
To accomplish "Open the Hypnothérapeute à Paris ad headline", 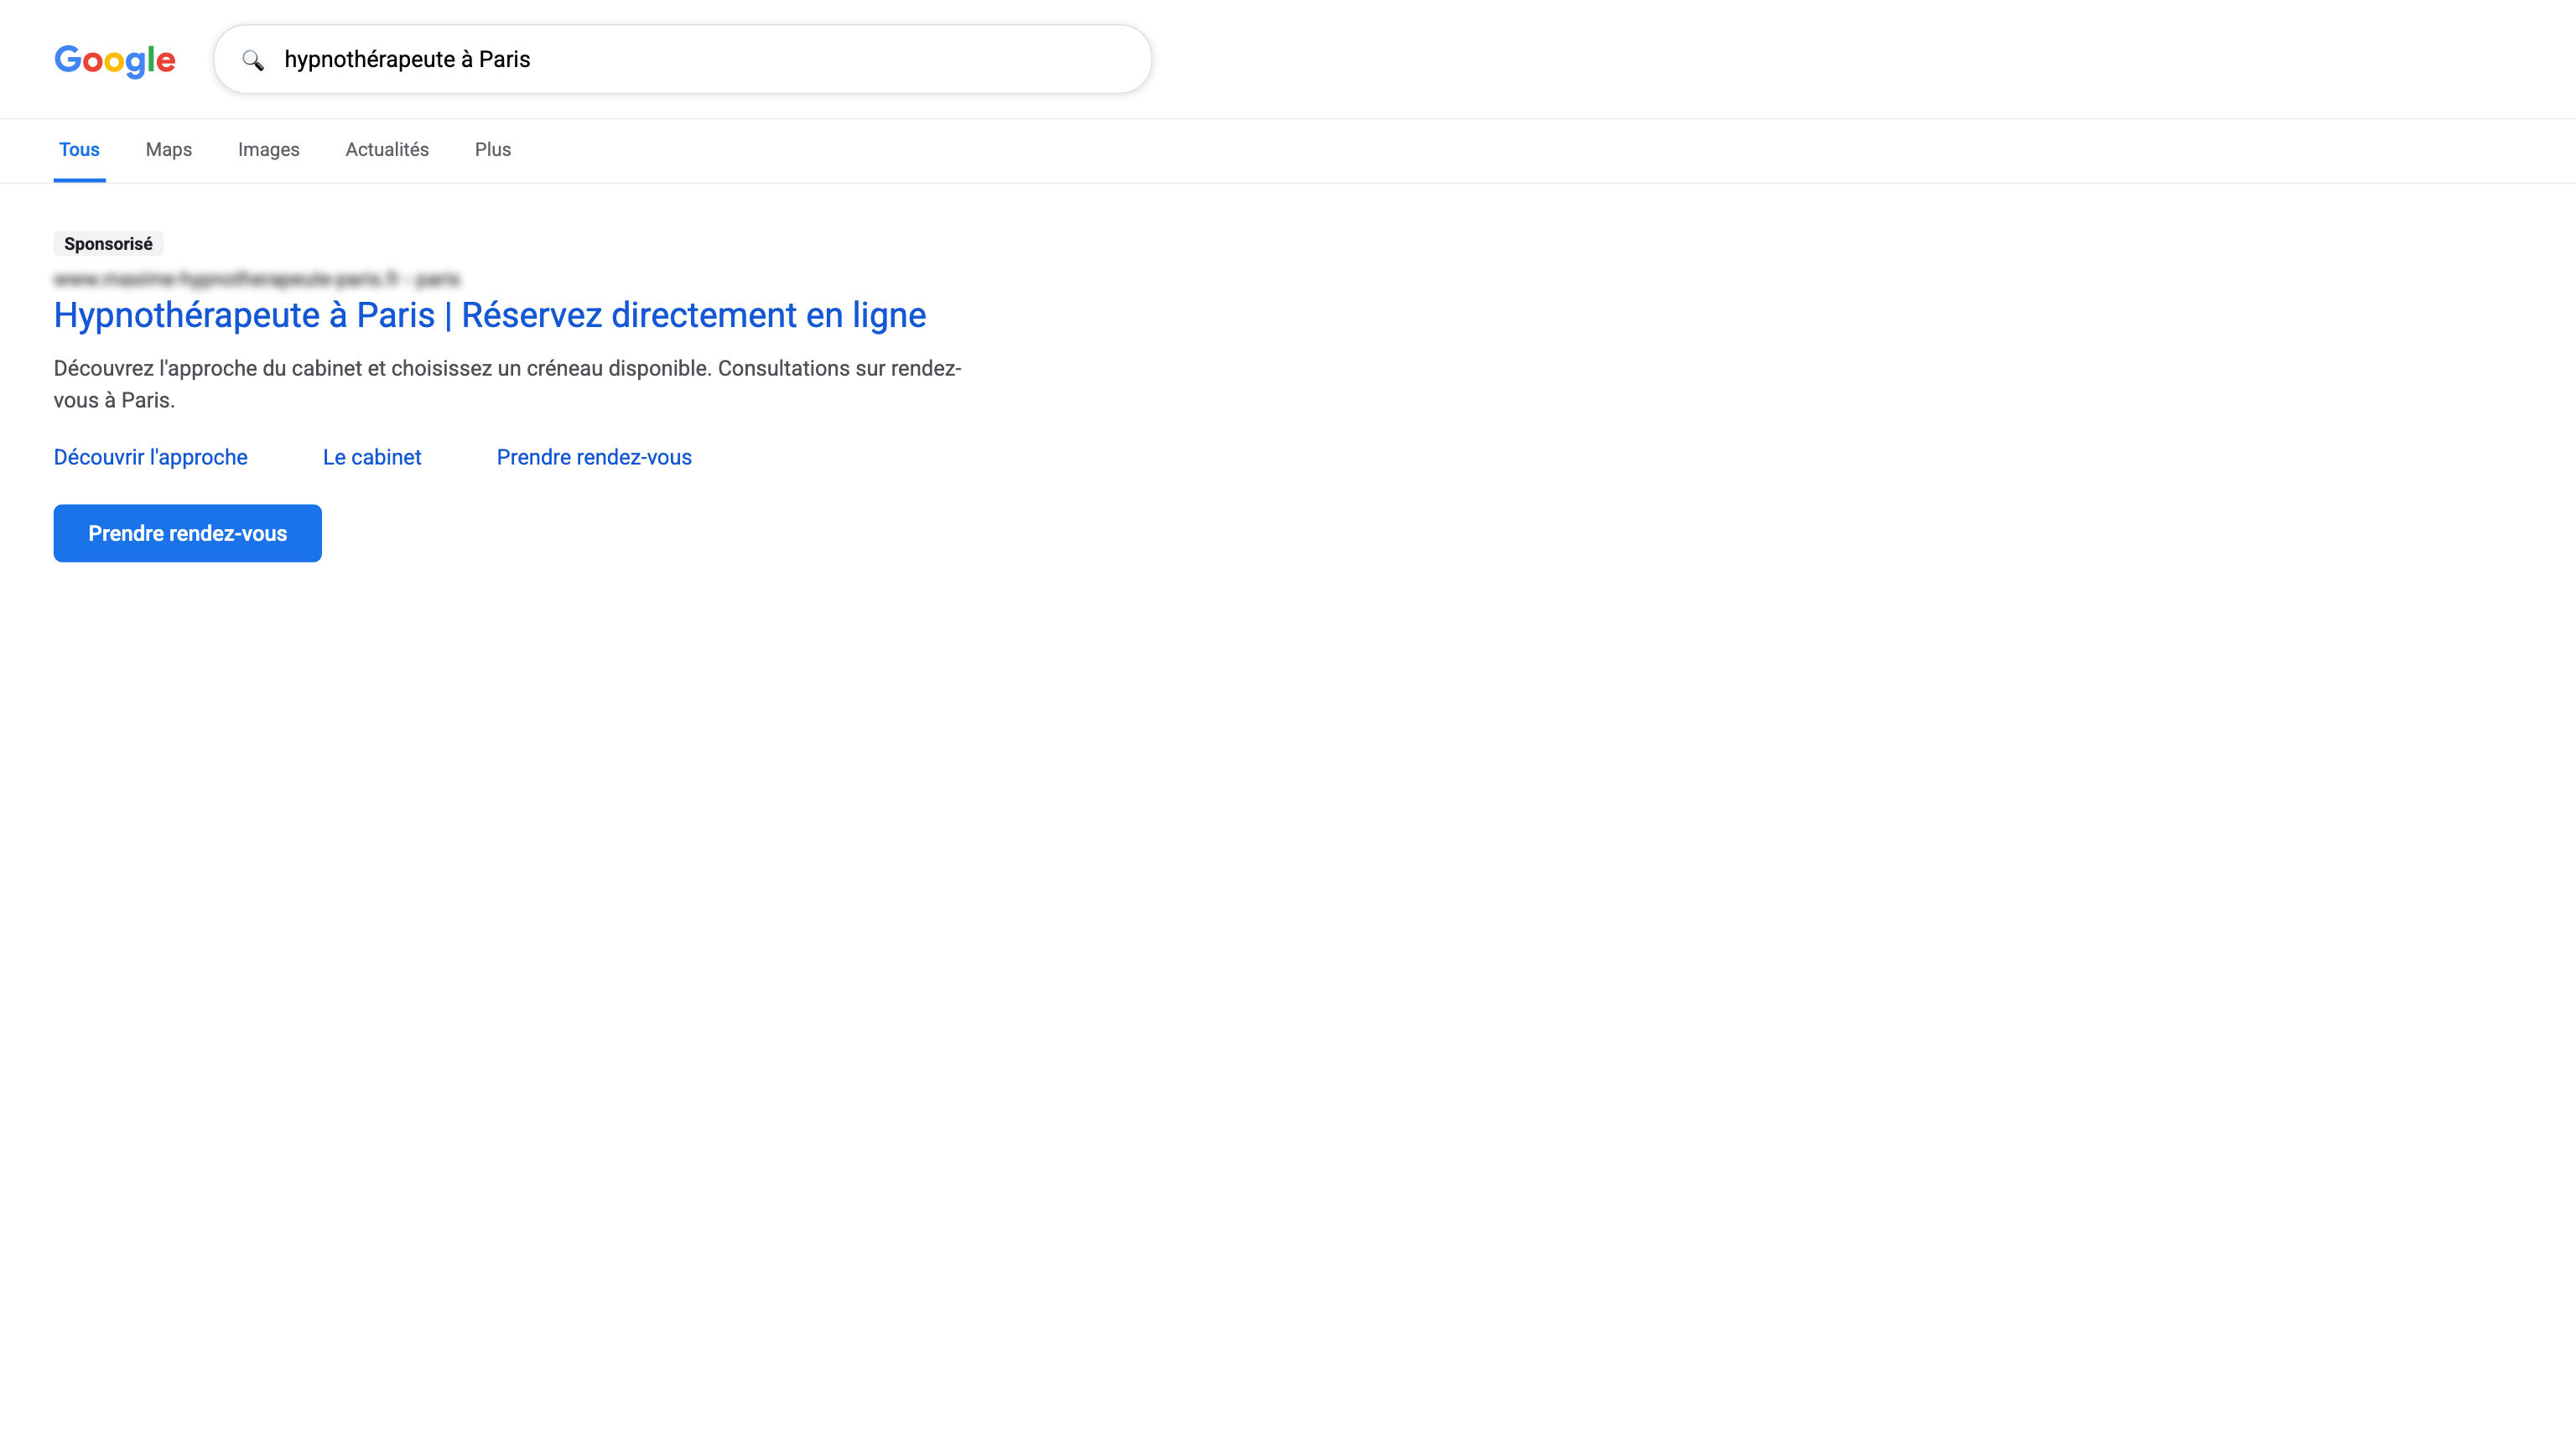I will (x=490, y=315).
